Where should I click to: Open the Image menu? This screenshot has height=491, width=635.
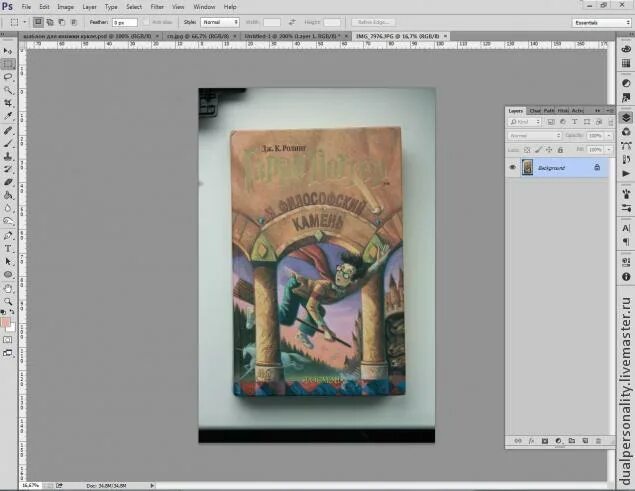pos(65,7)
